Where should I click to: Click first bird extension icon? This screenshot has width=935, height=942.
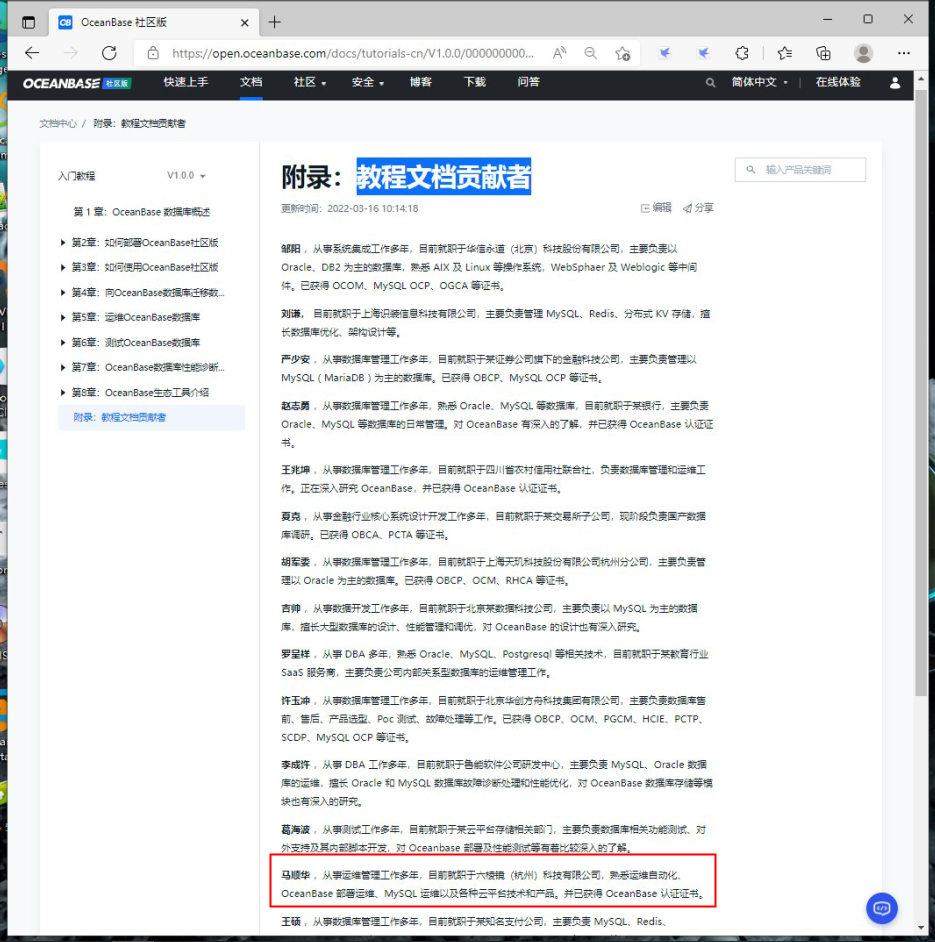click(665, 53)
